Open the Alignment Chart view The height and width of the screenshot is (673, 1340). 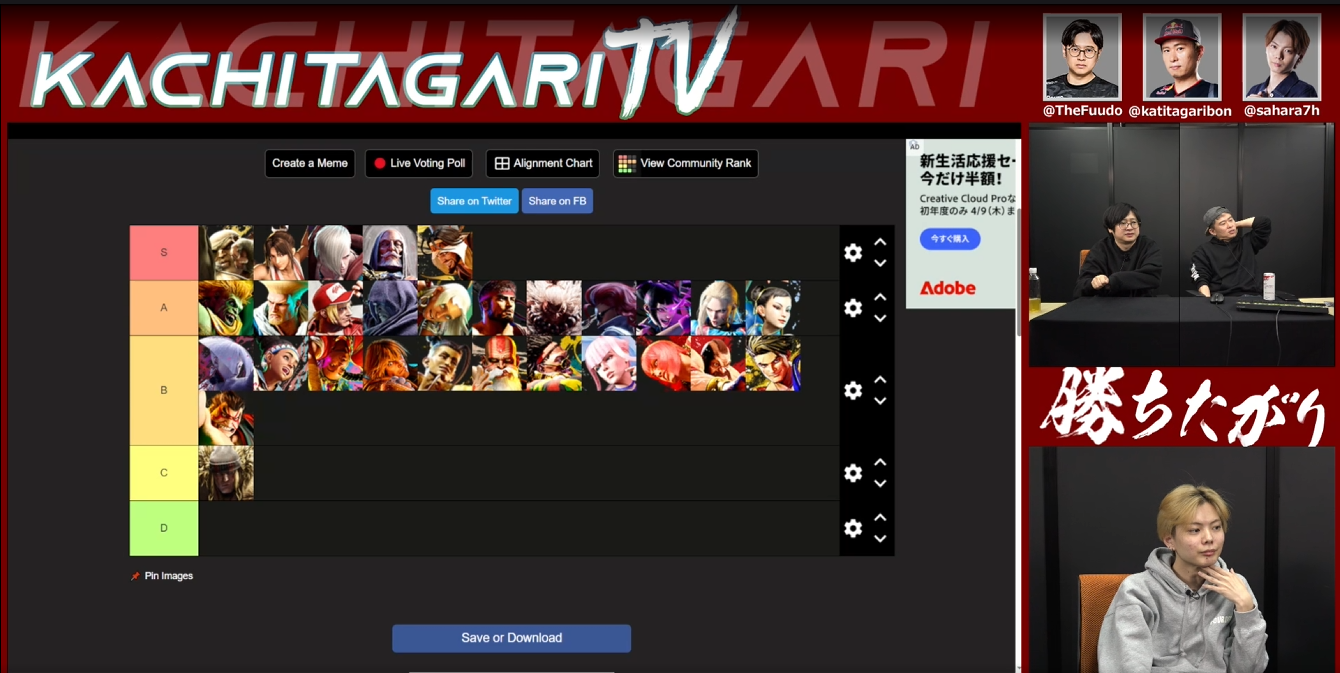coord(543,163)
